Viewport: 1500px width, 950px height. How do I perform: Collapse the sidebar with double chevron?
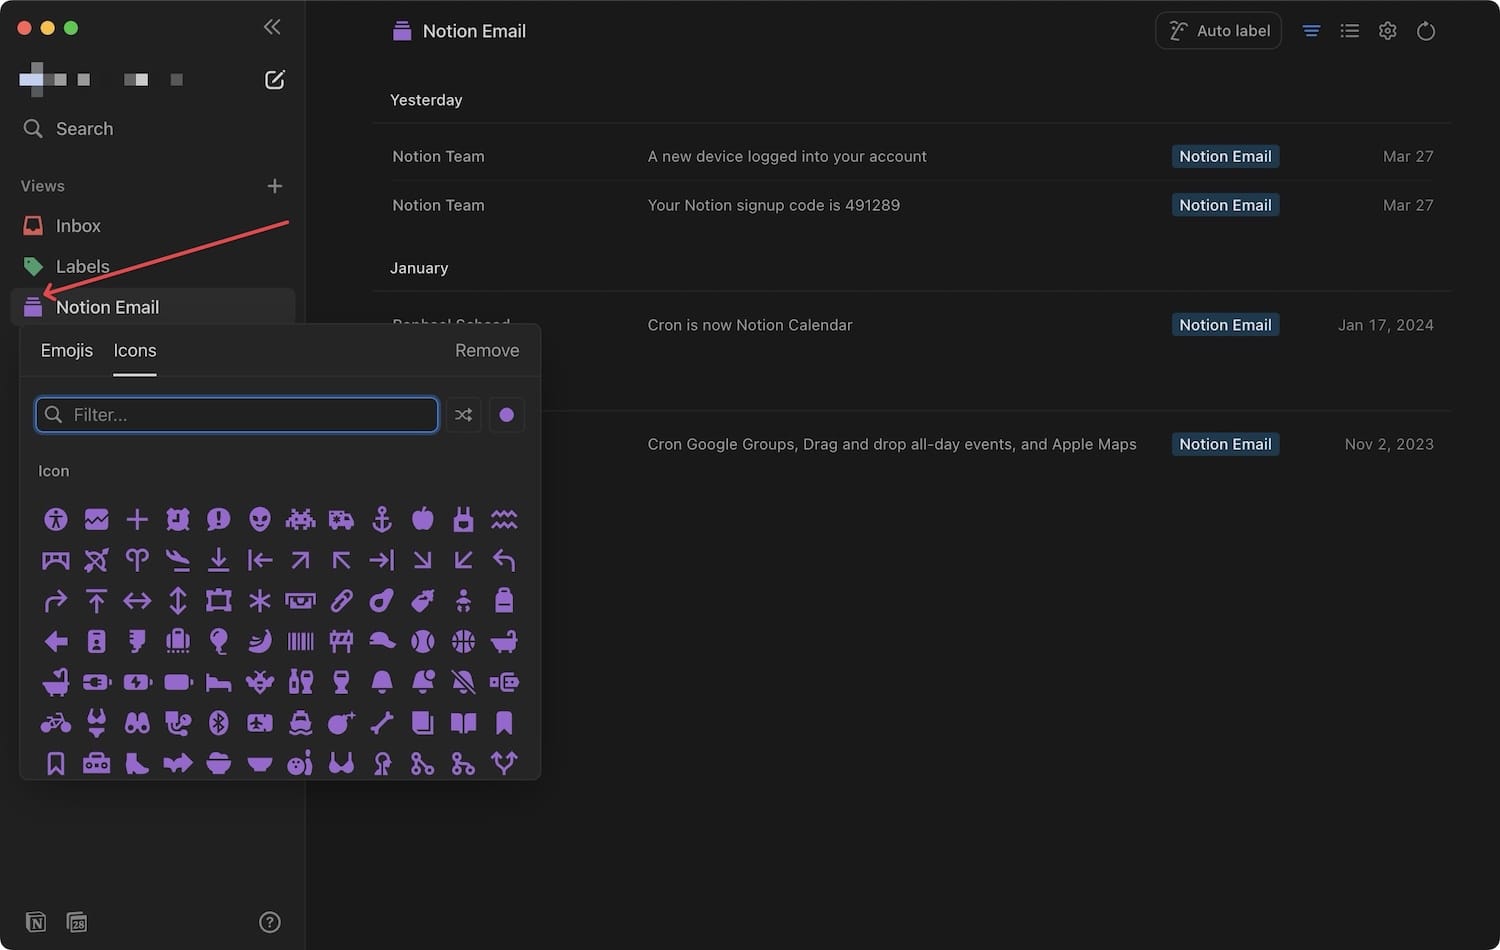pyautogui.click(x=272, y=27)
